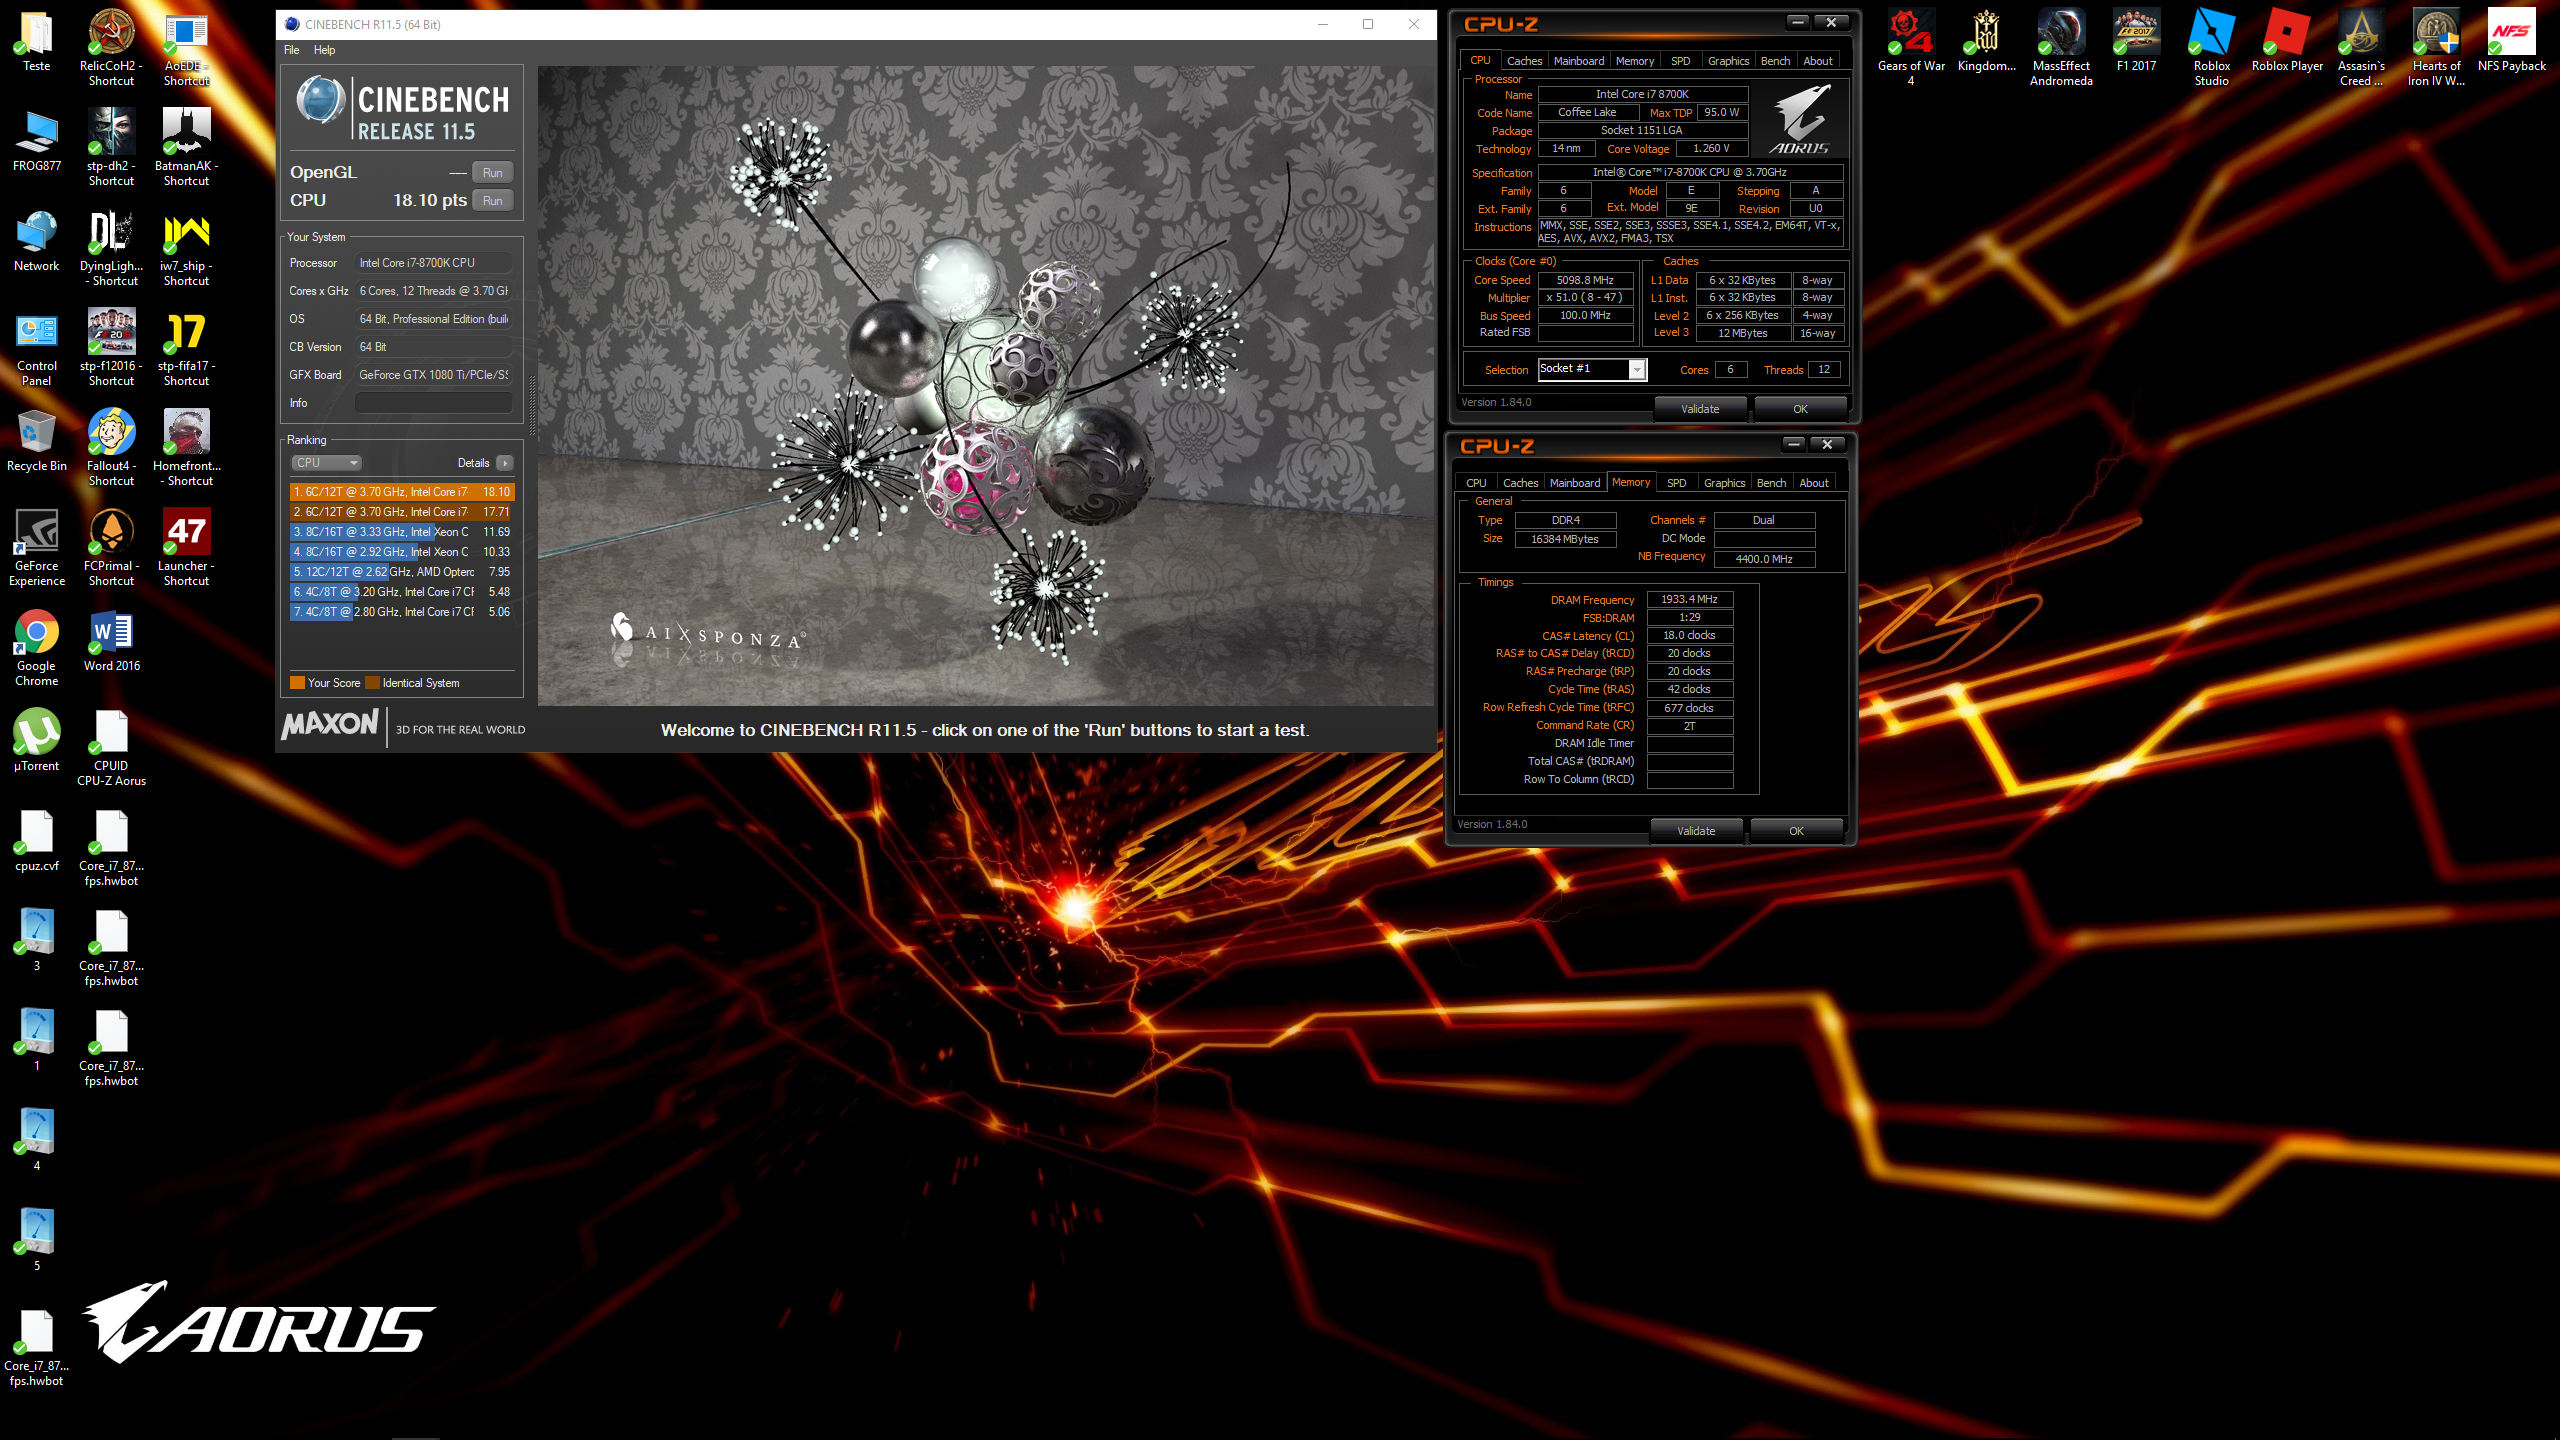2560x1440 pixels.
Task: Click OK in upper CPU-Z window
Action: 1800,409
